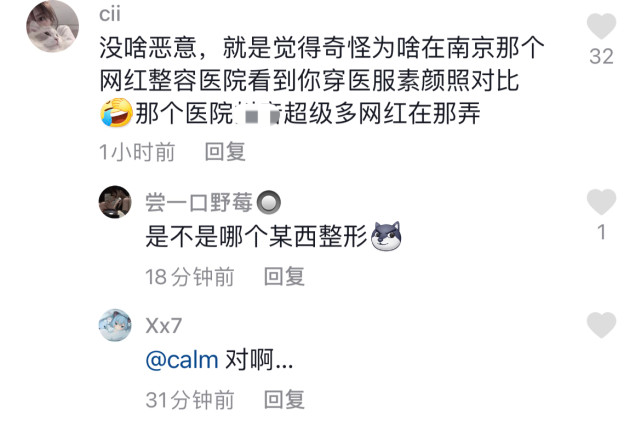Click the username Xx7
This screenshot has height=427, width=641.
click(164, 326)
